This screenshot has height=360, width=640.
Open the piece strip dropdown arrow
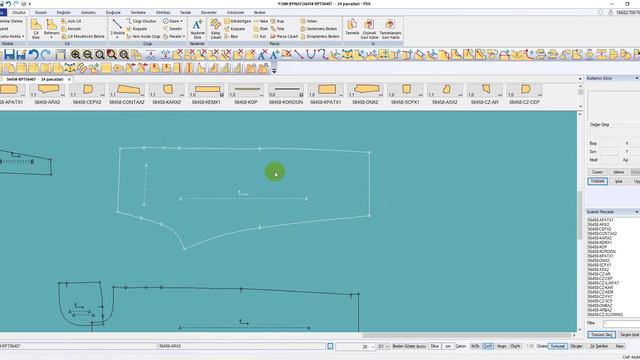click(x=580, y=79)
